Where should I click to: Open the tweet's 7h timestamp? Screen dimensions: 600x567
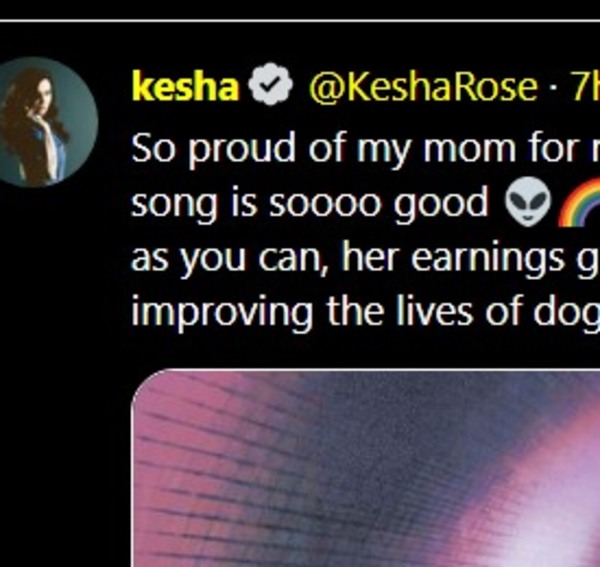point(585,89)
